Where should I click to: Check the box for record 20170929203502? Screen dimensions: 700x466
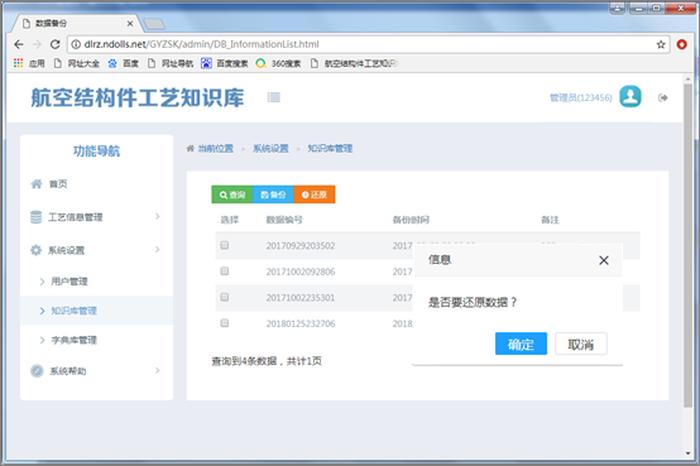coord(225,245)
